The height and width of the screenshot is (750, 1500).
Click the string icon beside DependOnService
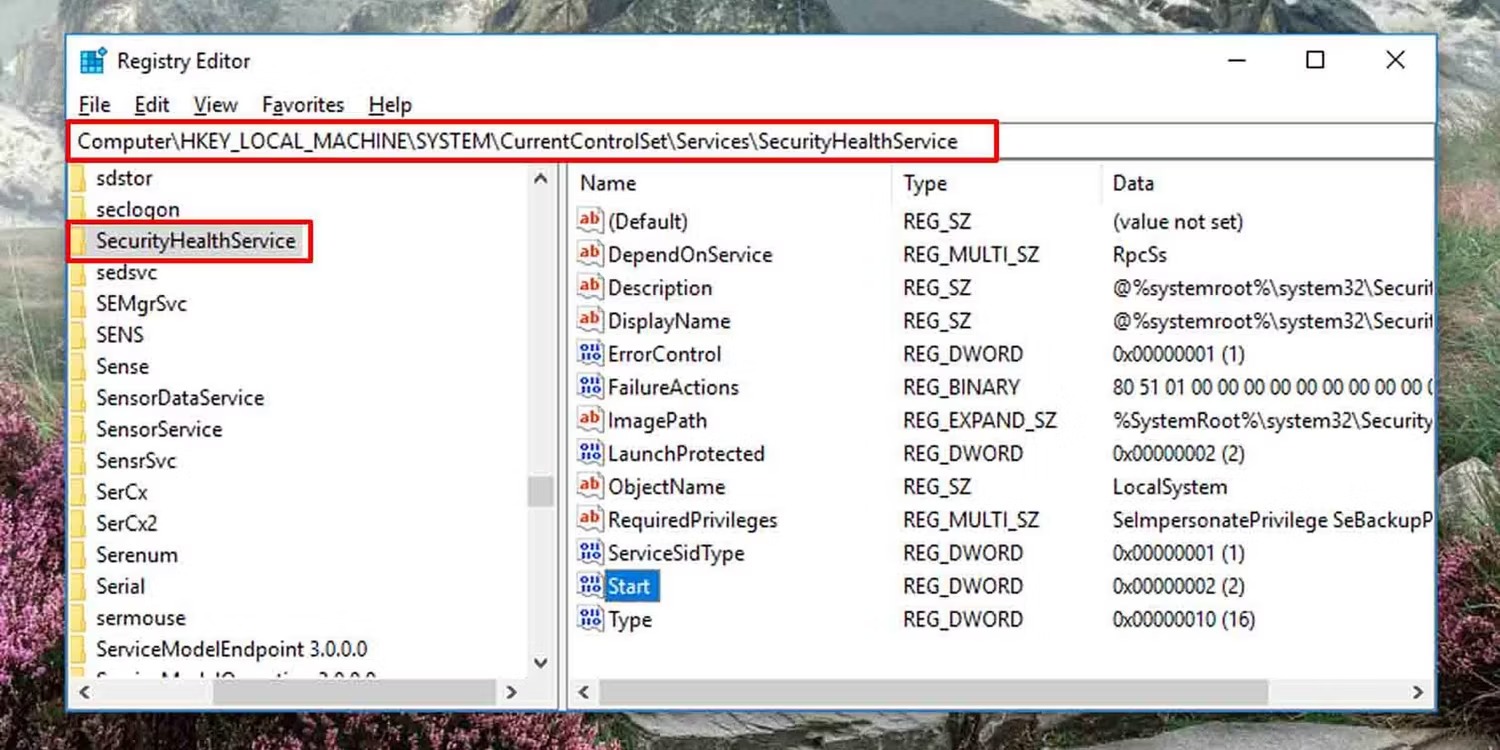tap(590, 254)
